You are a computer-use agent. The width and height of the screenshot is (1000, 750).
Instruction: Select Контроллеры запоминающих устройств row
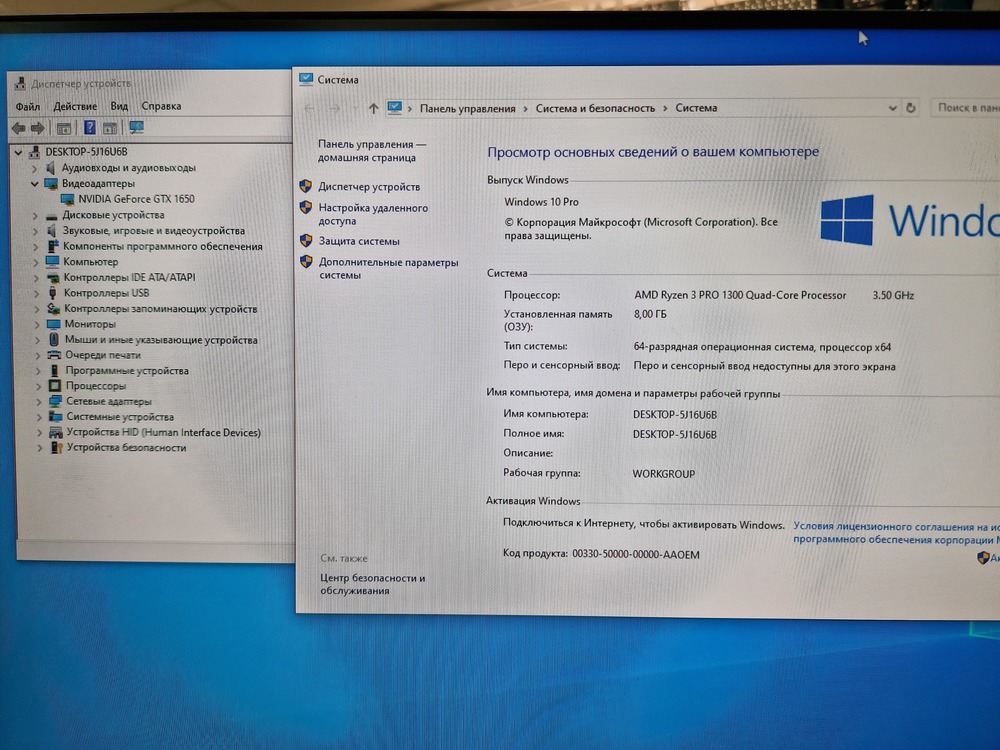click(x=161, y=309)
